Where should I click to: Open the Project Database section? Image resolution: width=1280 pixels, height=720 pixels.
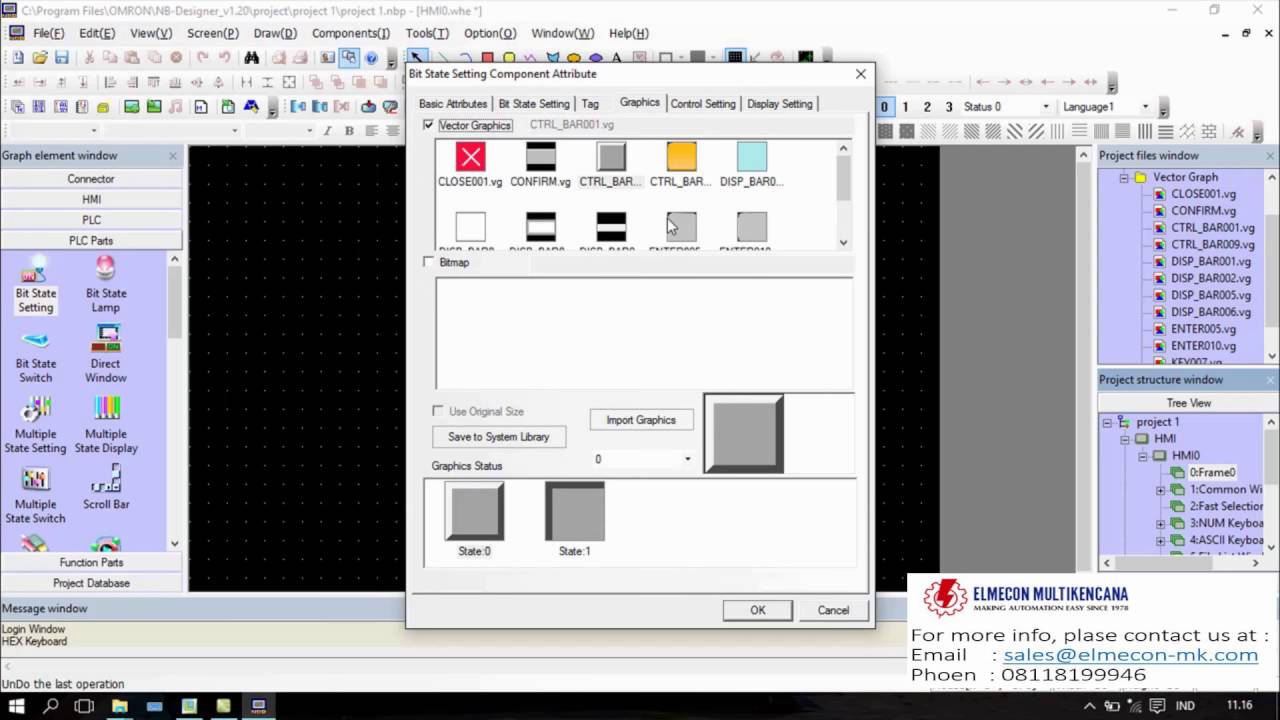[91, 583]
